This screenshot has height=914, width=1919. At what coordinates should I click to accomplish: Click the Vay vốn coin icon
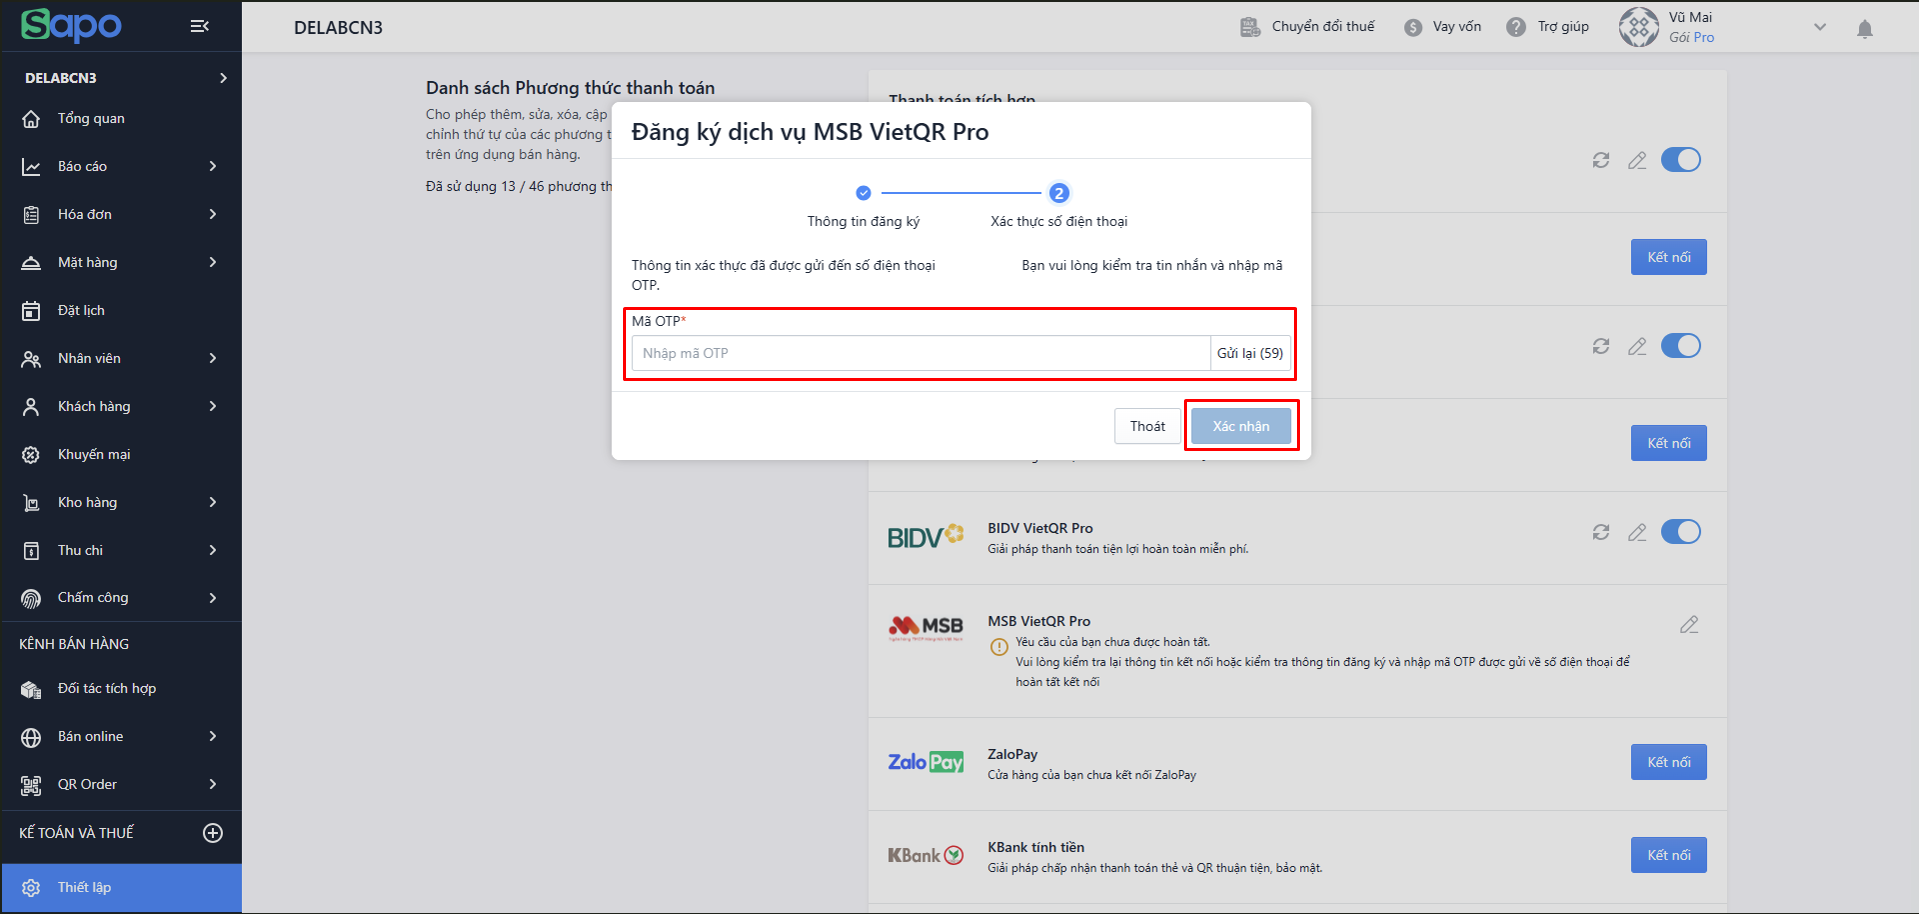[1413, 27]
